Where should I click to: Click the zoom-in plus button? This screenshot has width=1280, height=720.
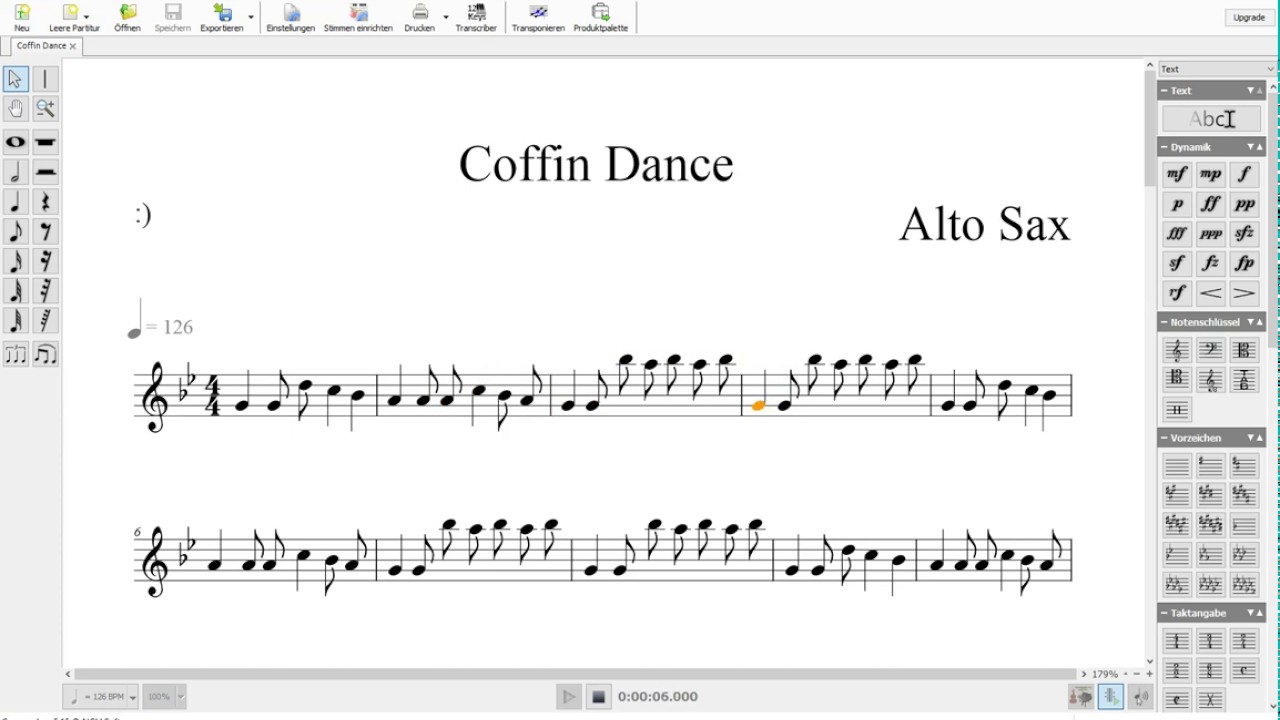[x=1149, y=674]
